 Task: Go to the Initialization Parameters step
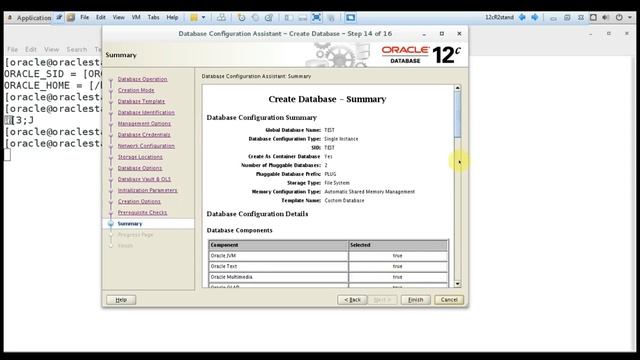147,190
